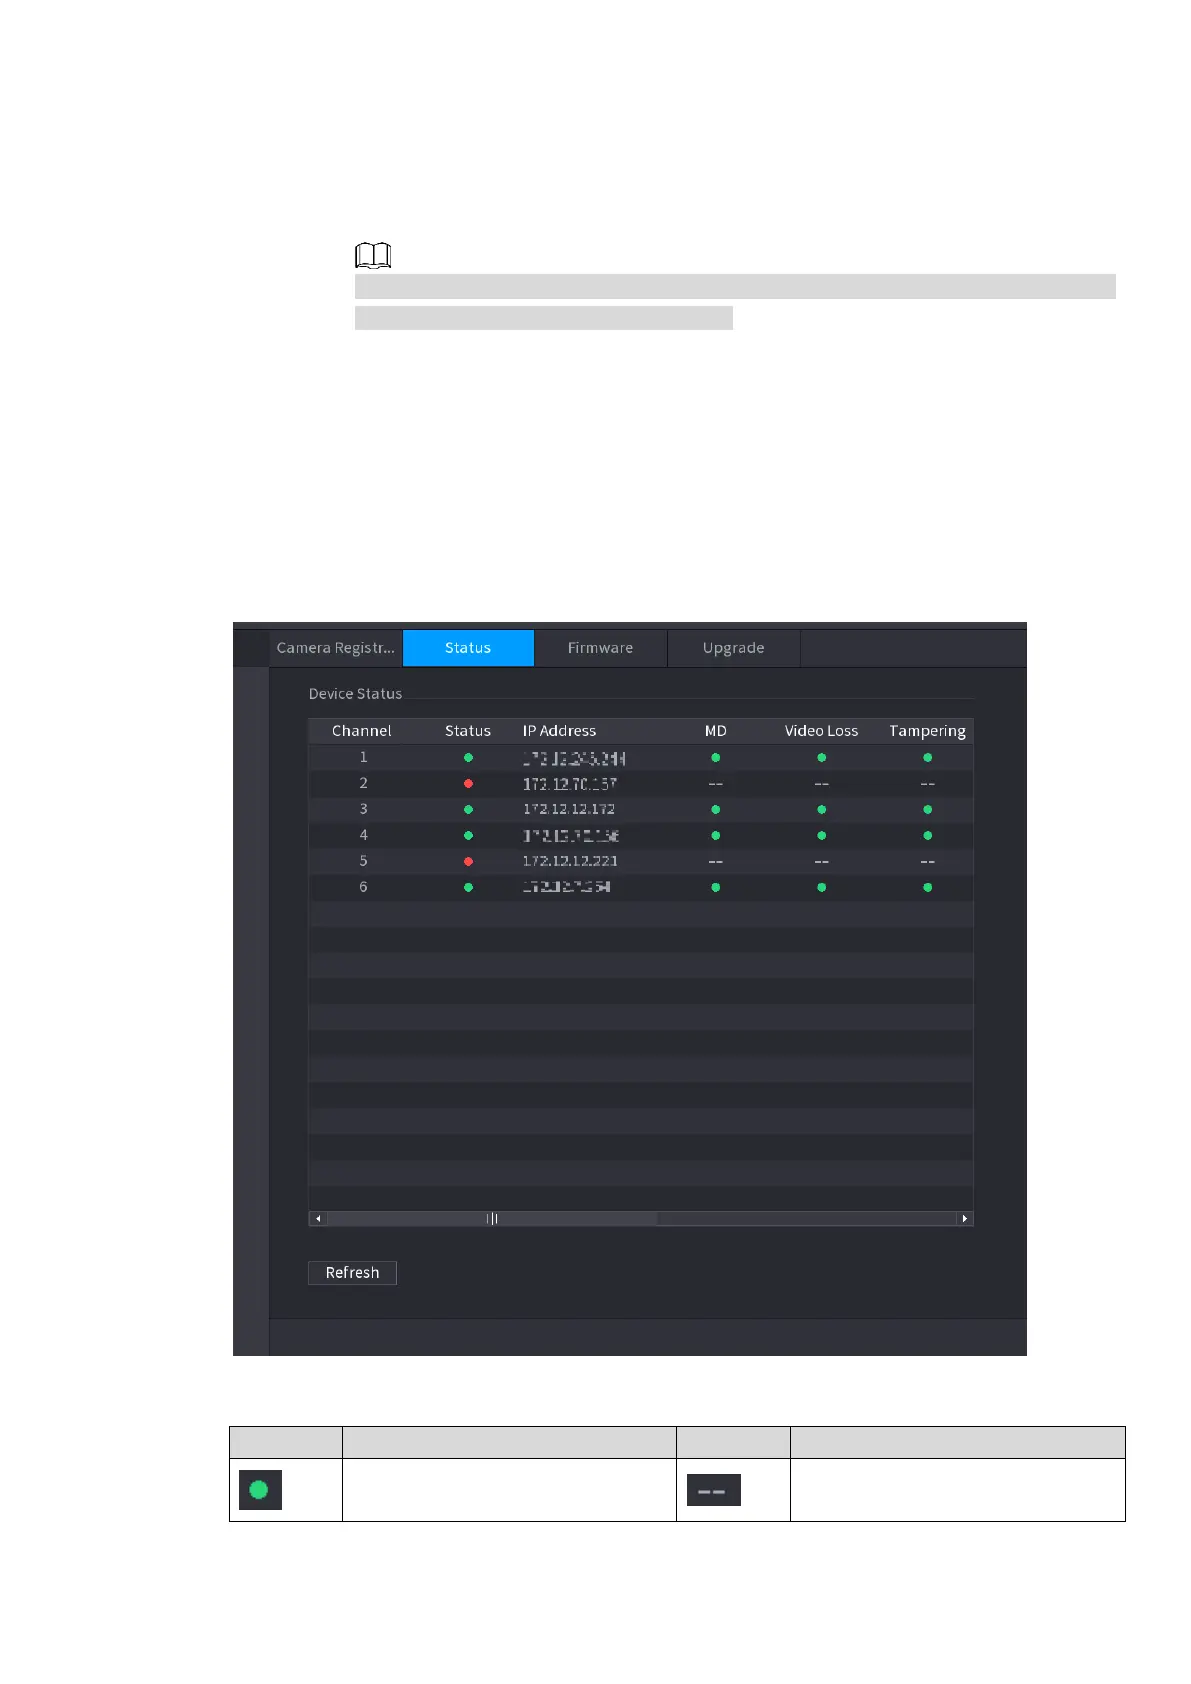Click the MD indicator dot for channel 3
1191x1684 pixels.
(x=716, y=810)
